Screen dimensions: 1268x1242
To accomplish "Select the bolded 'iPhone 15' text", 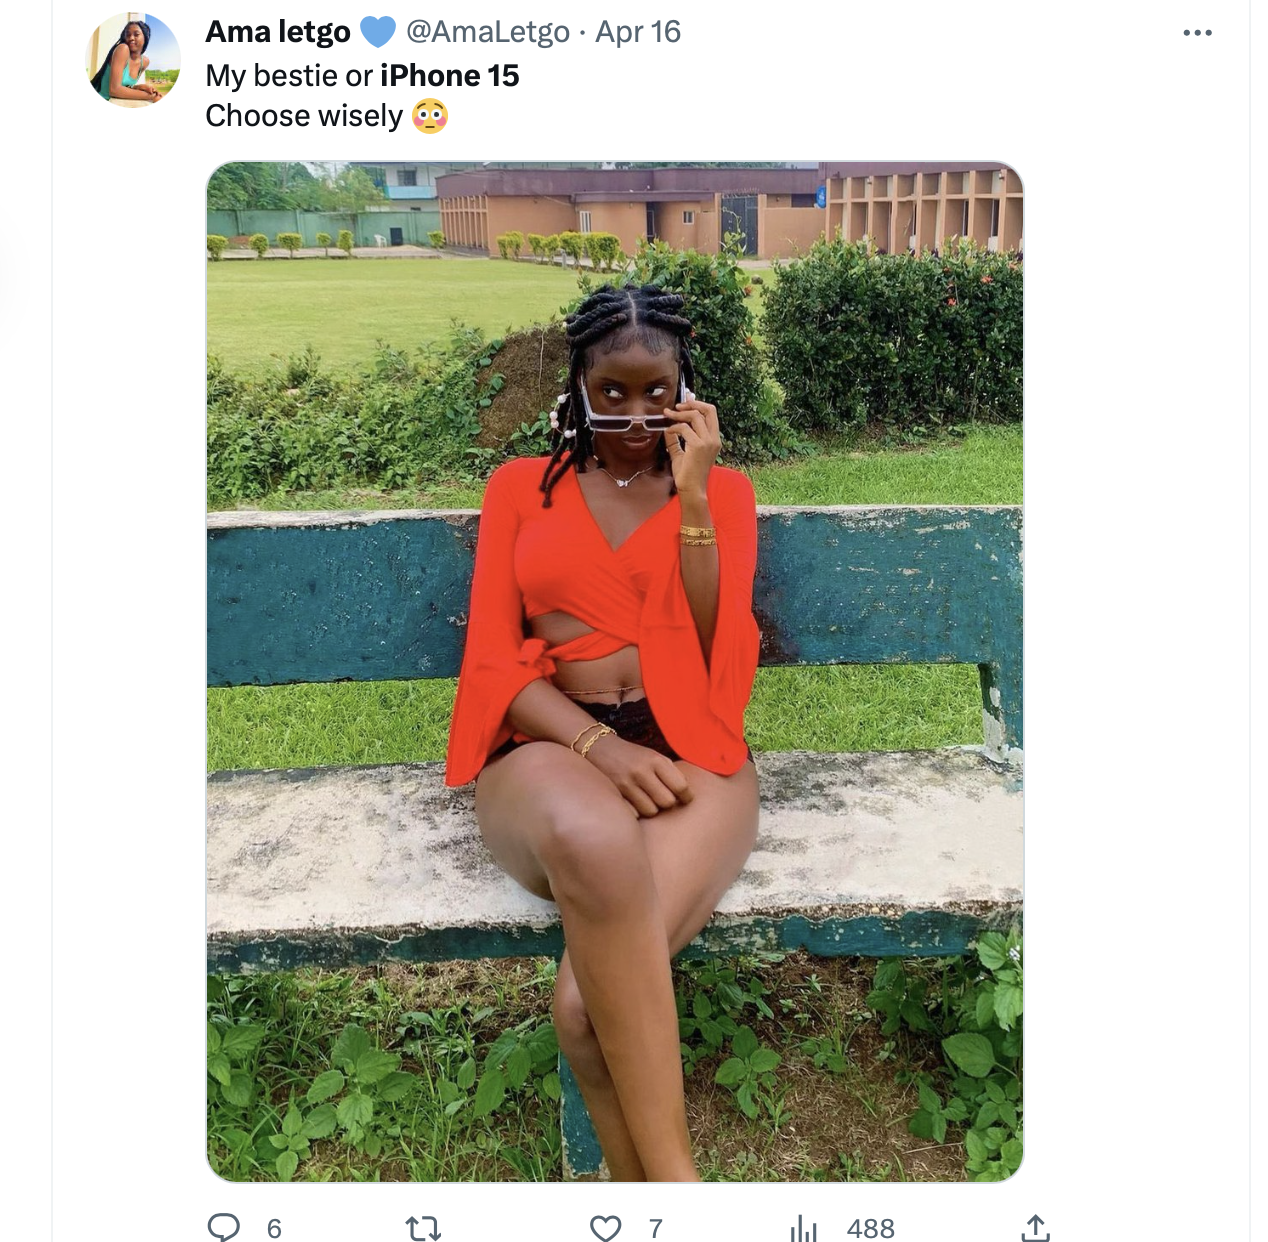I will [450, 75].
